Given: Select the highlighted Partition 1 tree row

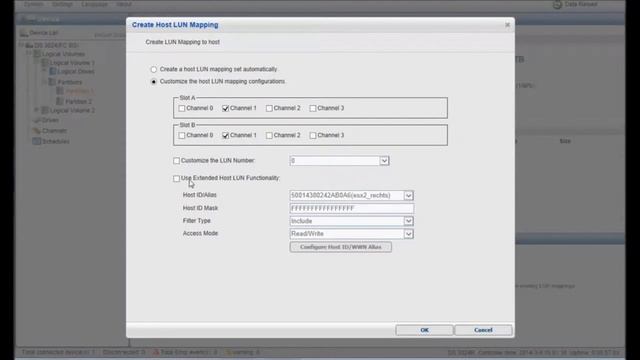Looking at the screenshot, I should (75, 91).
